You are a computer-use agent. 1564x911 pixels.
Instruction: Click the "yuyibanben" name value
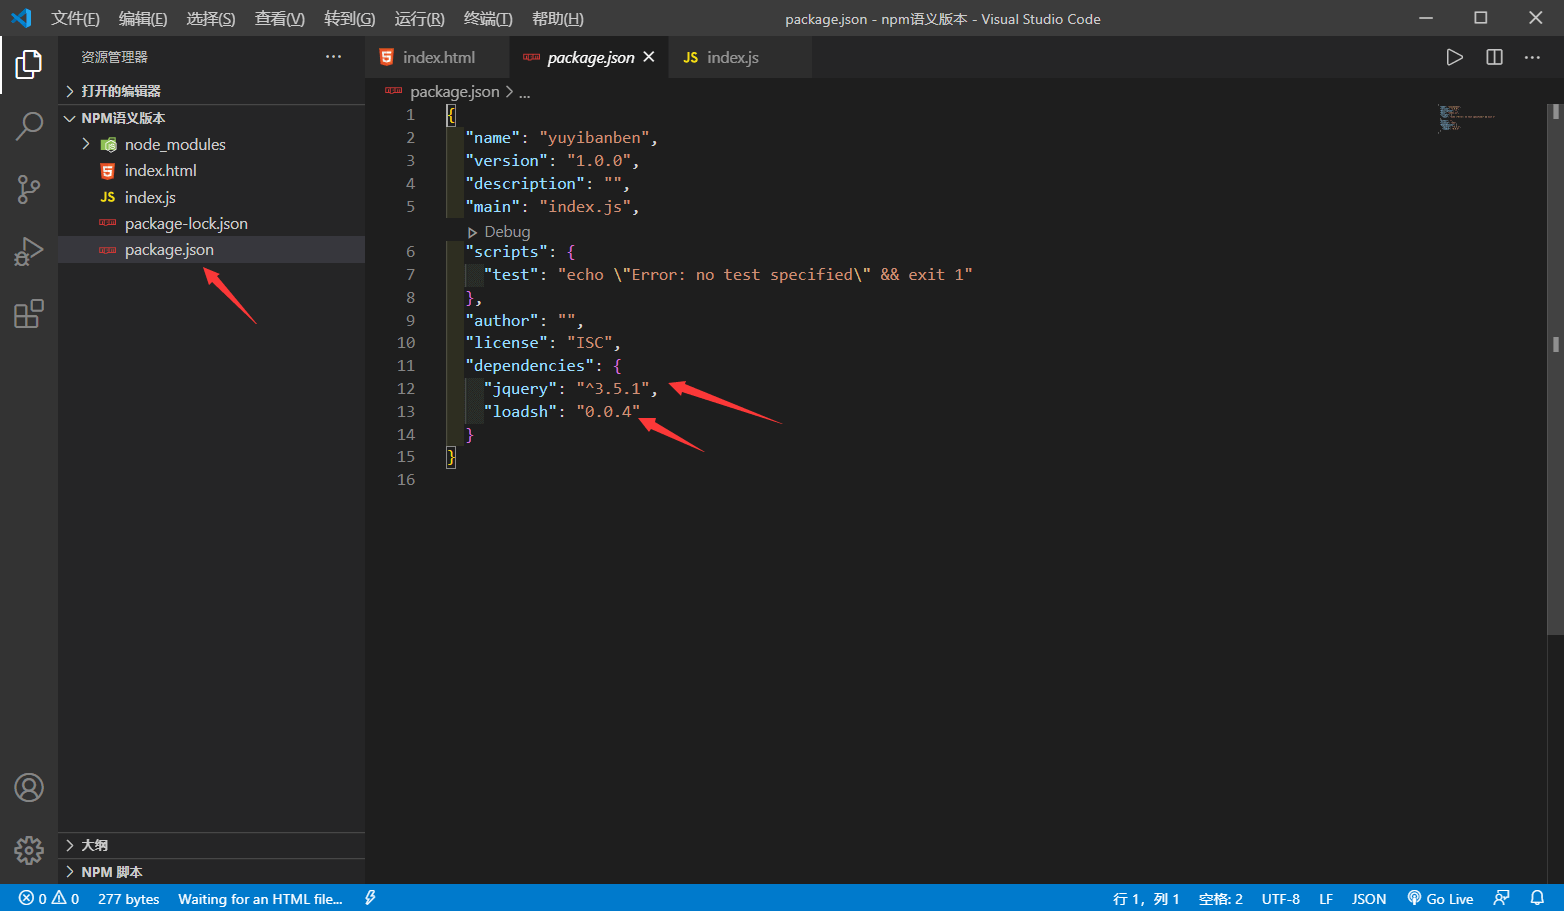coord(594,137)
